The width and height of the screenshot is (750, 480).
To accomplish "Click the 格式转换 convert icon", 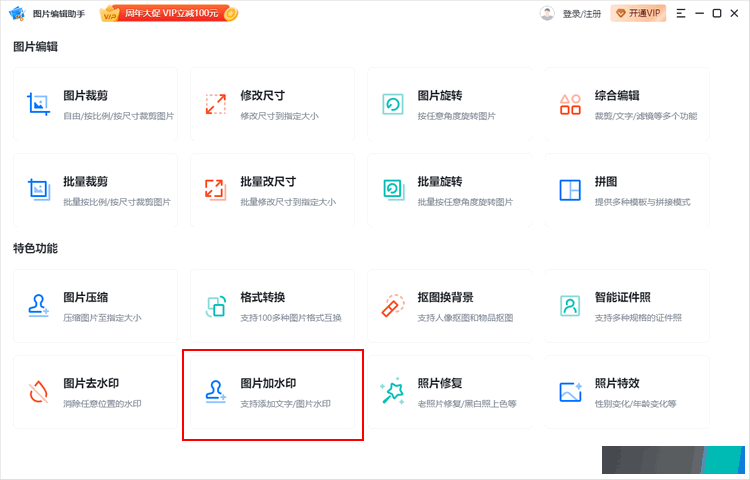I will pos(216,306).
